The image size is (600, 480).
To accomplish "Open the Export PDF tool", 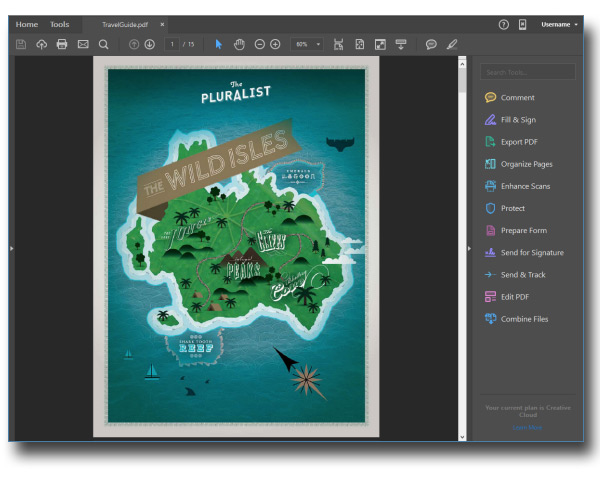I will pyautogui.click(x=518, y=142).
